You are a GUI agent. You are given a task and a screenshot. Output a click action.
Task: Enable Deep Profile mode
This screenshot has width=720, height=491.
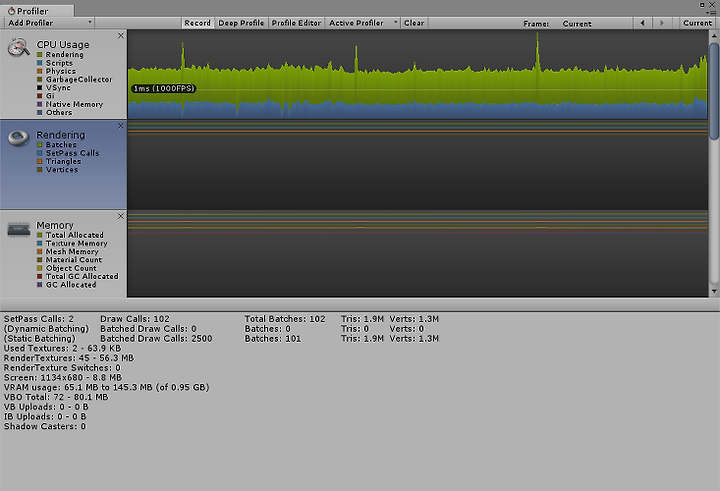241,23
